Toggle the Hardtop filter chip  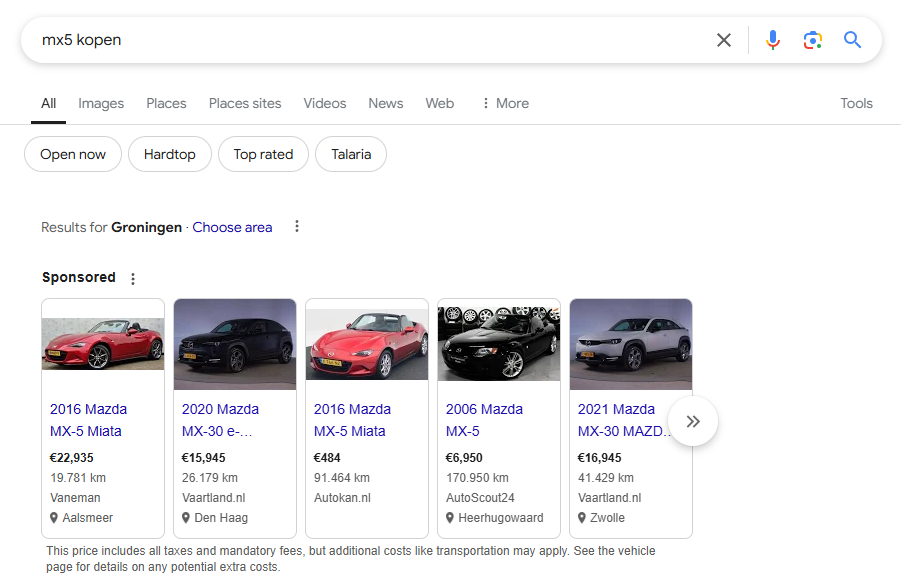[x=169, y=155]
